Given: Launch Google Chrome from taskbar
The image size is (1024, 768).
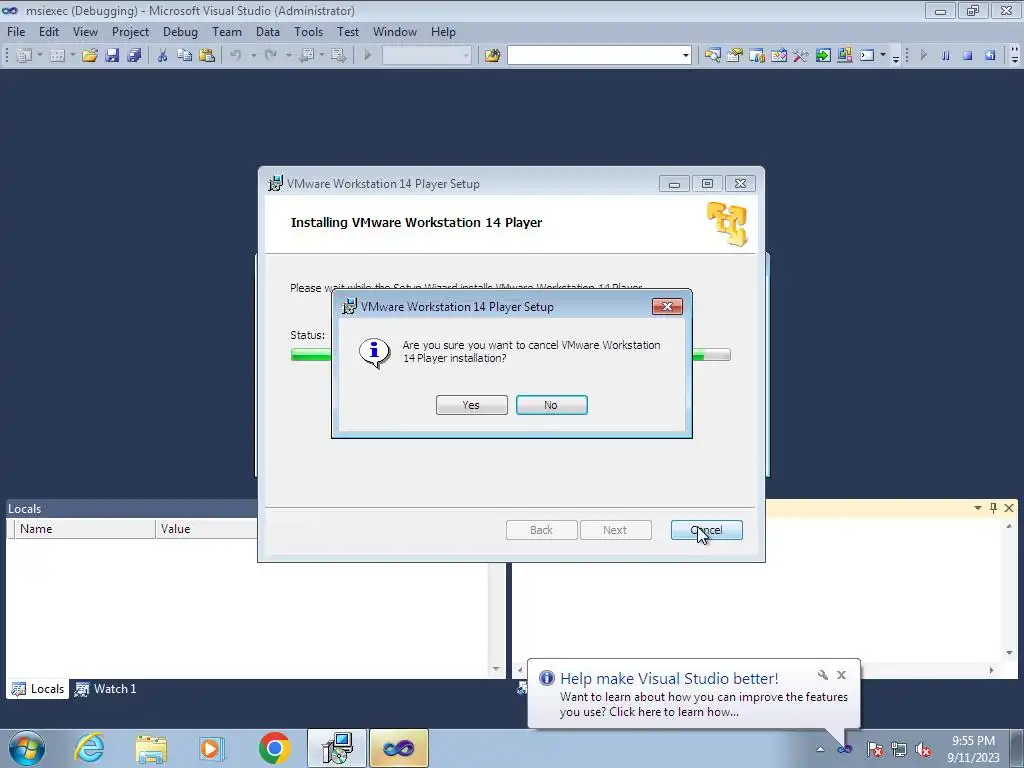Looking at the screenshot, I should click(x=274, y=748).
